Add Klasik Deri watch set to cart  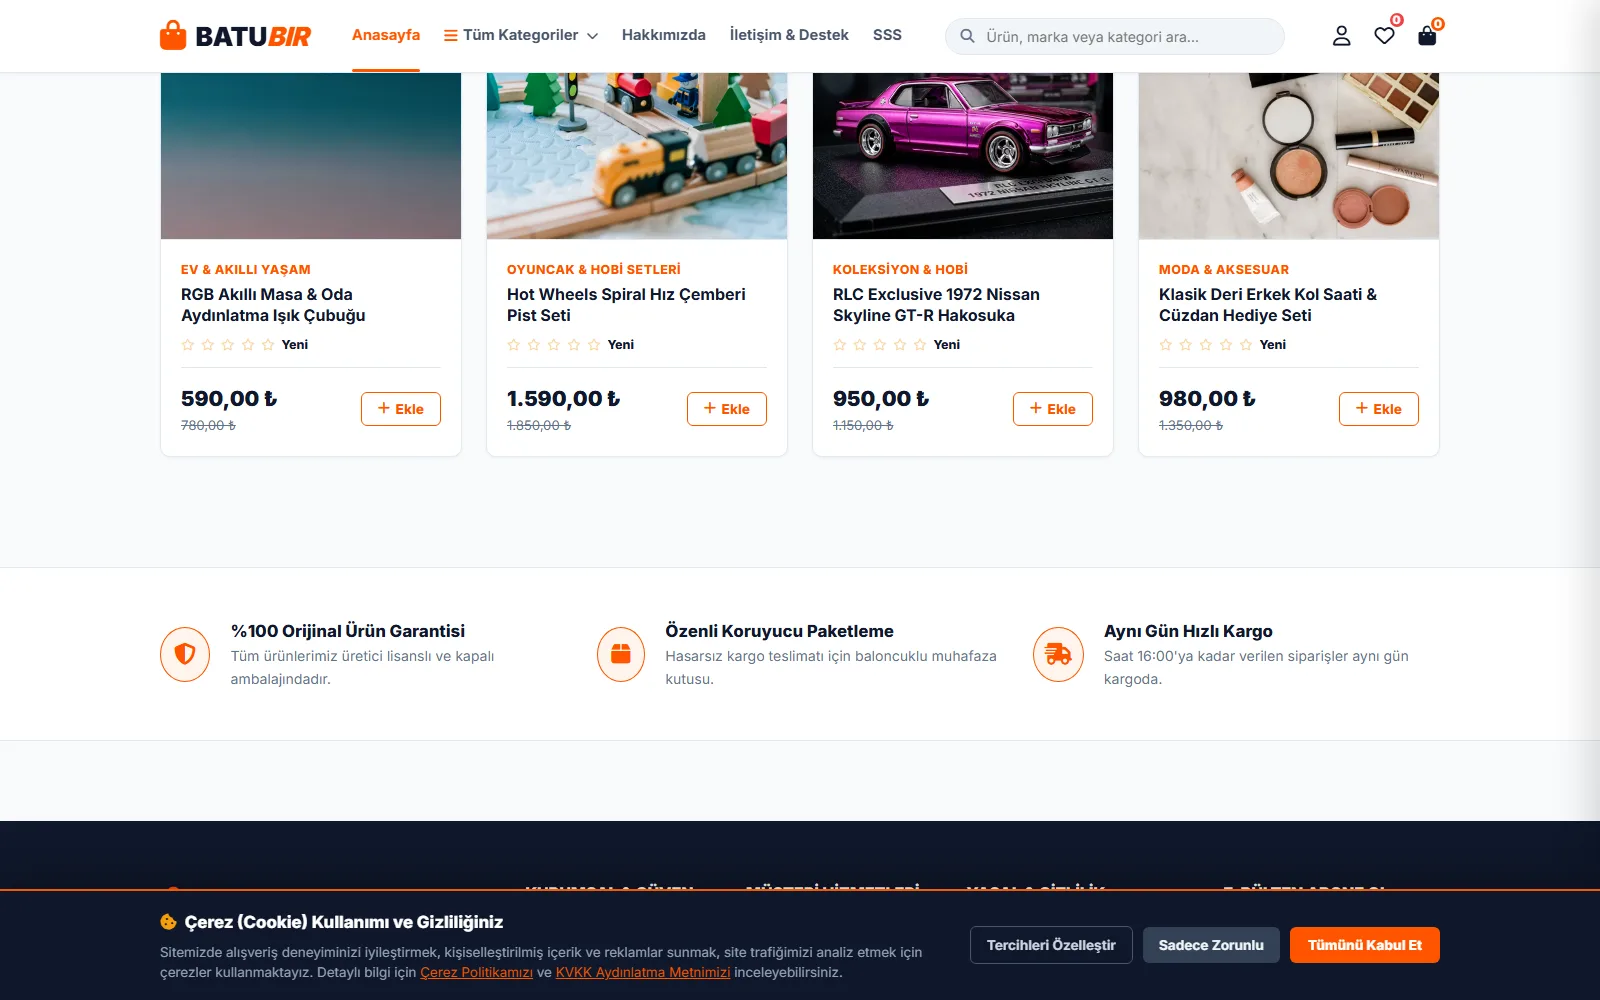tap(1379, 409)
